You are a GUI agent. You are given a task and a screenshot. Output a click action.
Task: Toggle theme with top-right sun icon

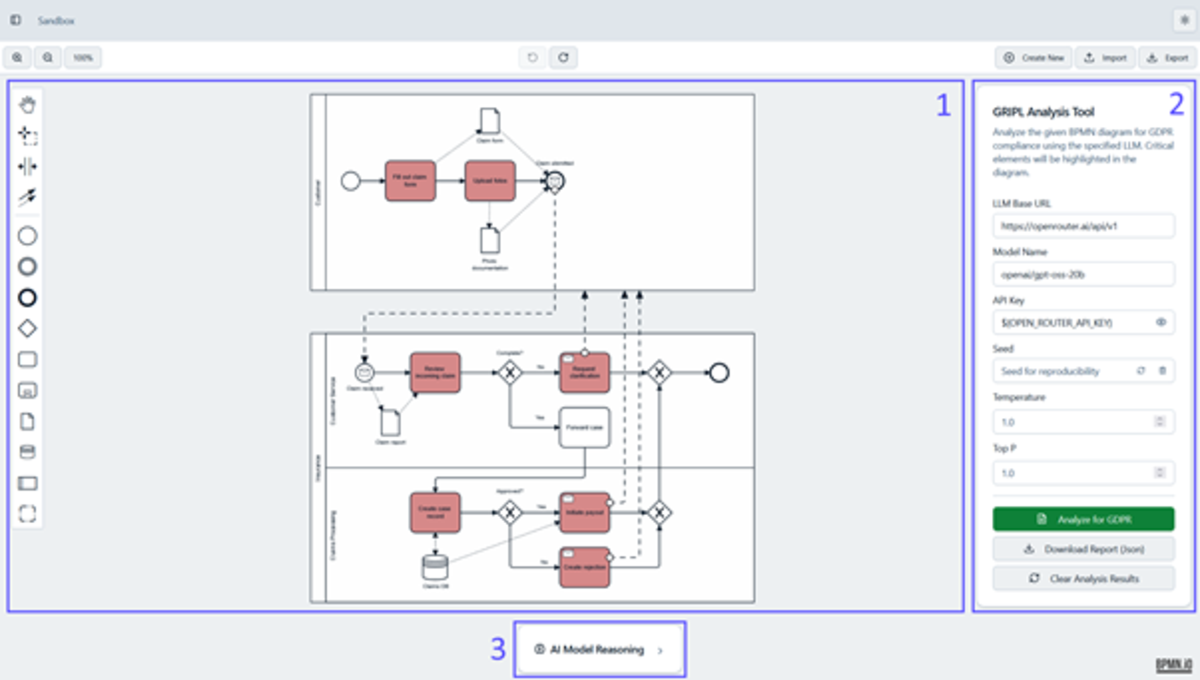(1184, 20)
